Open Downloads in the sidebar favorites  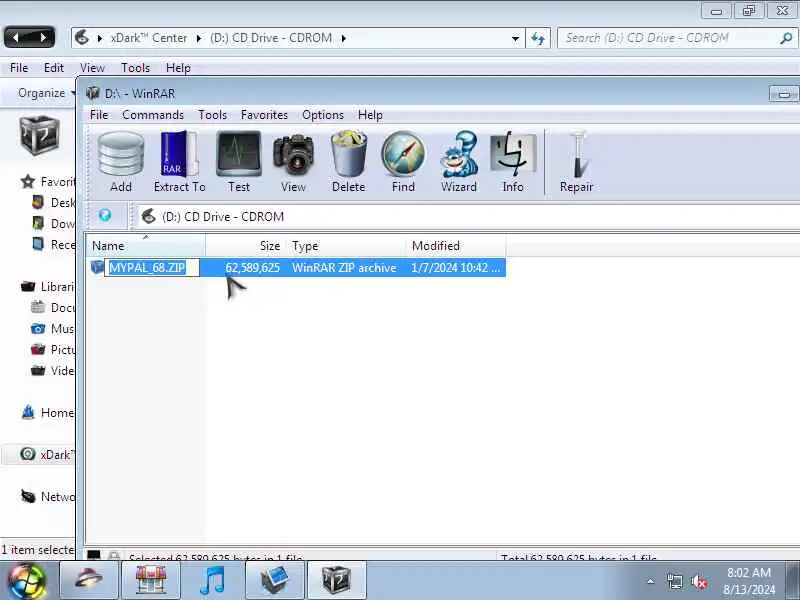point(54,223)
